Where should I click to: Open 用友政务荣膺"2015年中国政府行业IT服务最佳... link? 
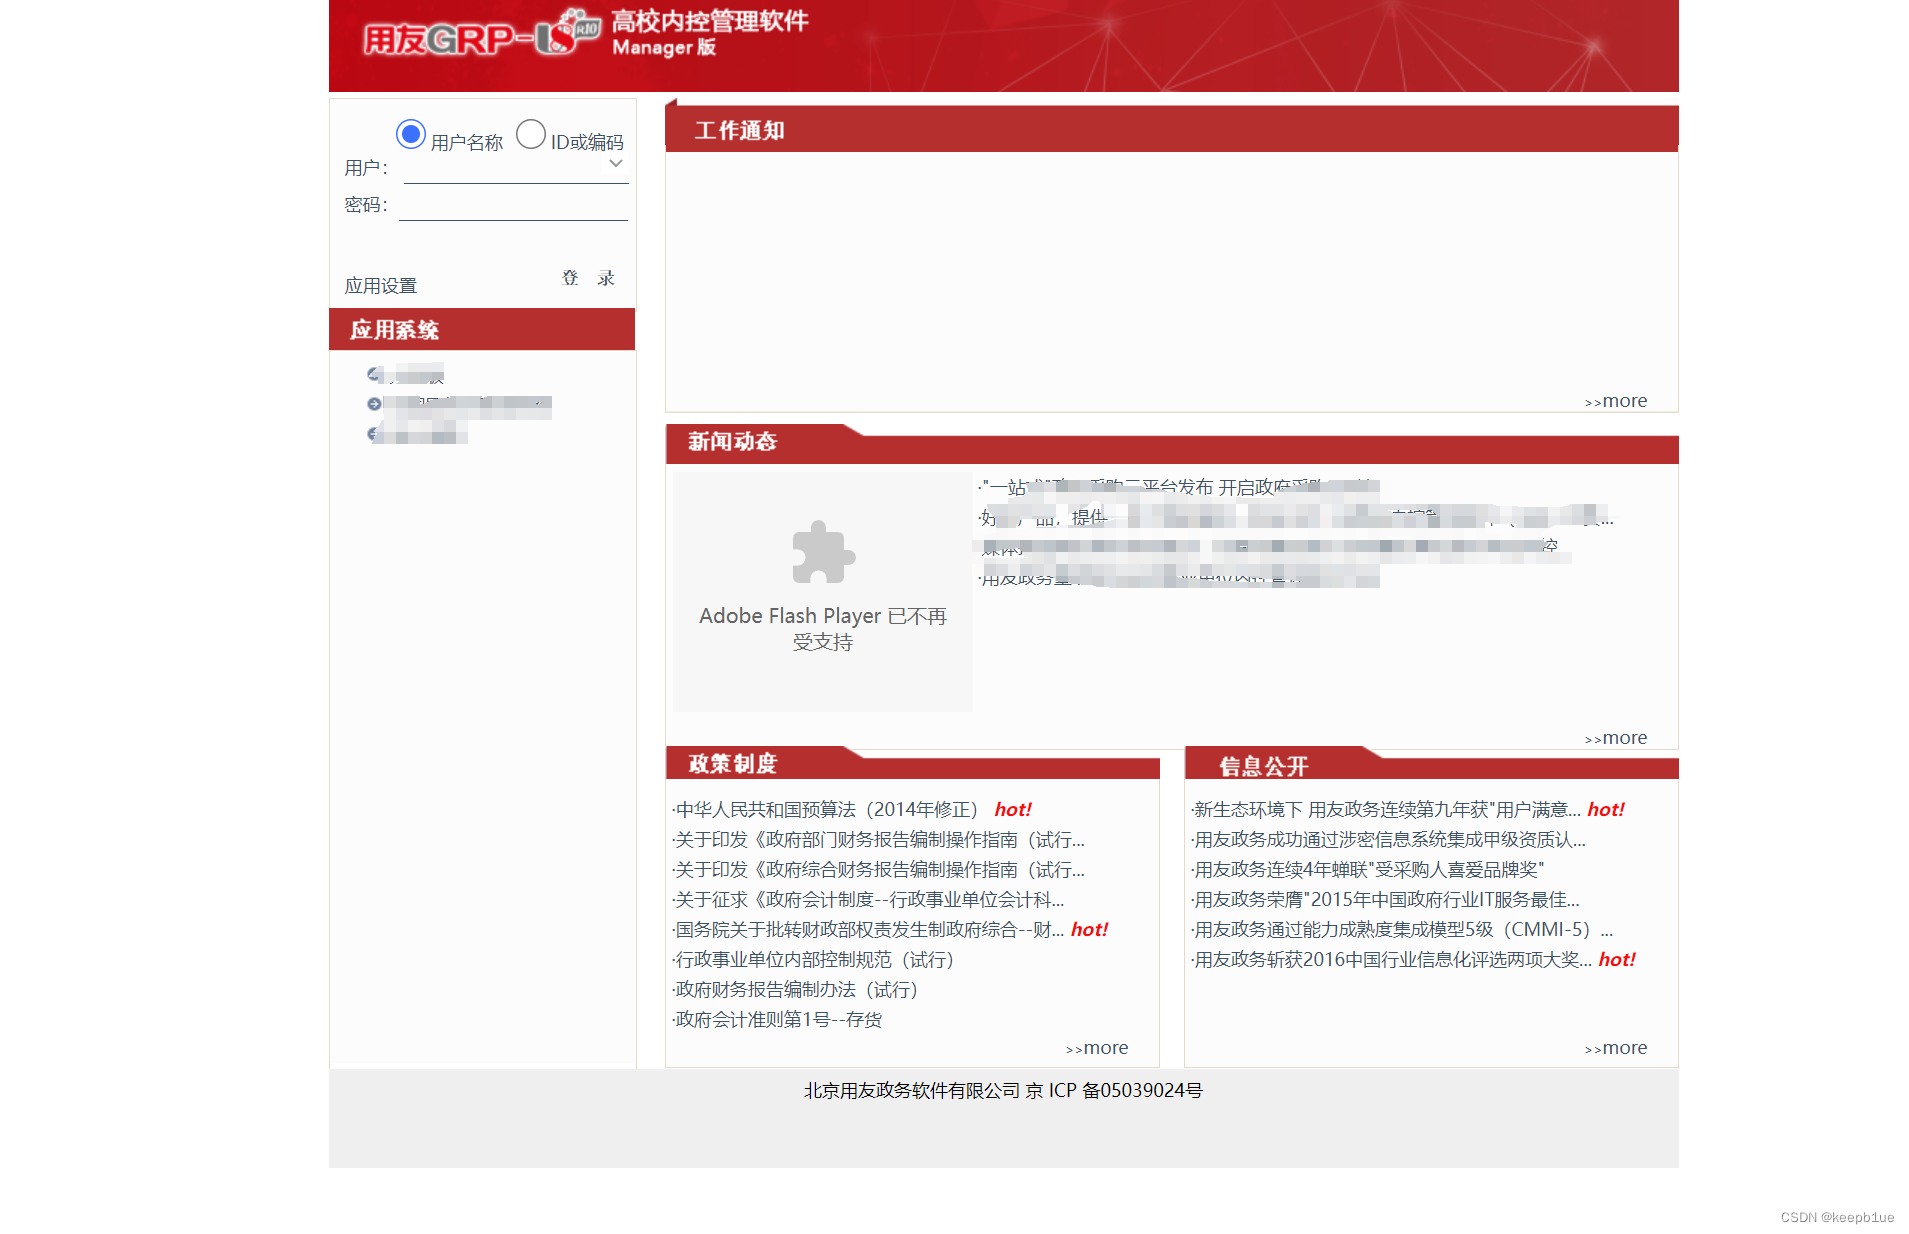1387,900
